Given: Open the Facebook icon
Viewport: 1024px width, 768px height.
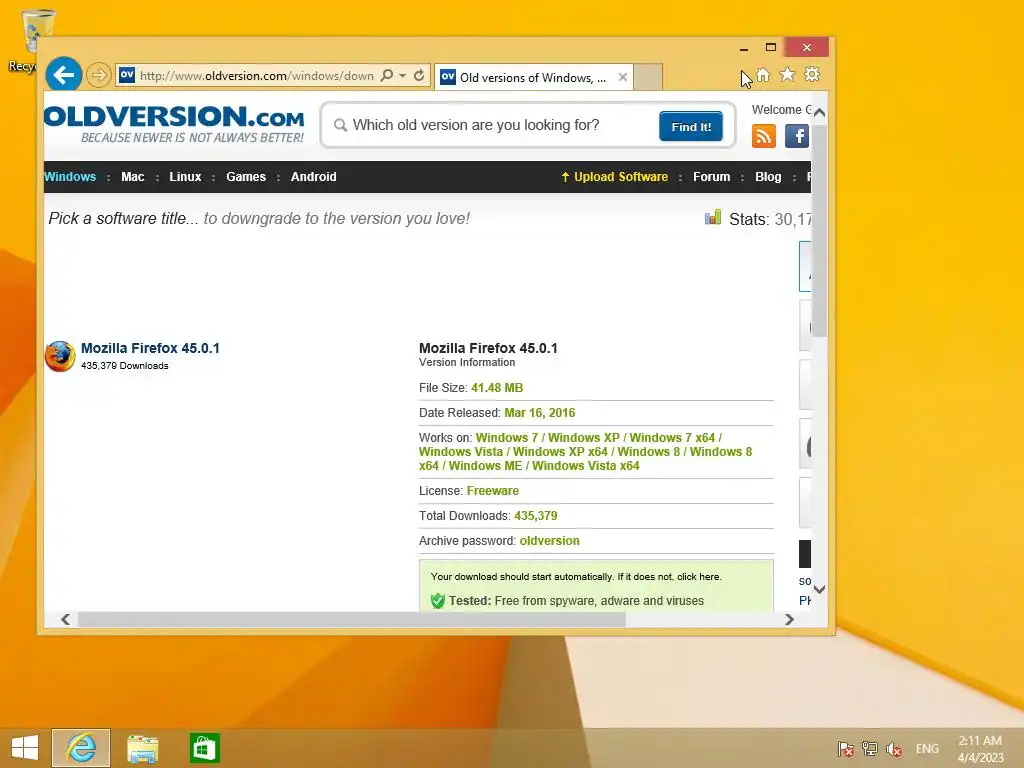Looking at the screenshot, I should click(797, 136).
